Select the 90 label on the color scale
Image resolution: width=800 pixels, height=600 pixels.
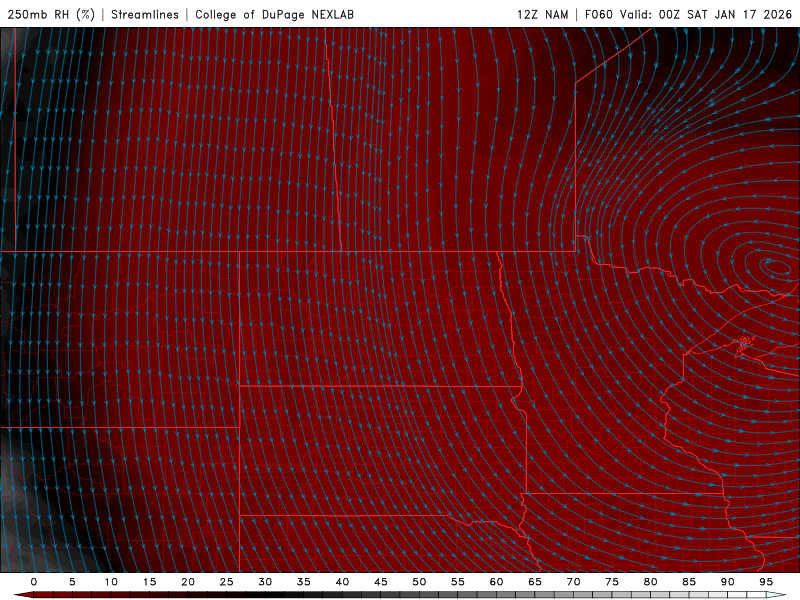727,582
